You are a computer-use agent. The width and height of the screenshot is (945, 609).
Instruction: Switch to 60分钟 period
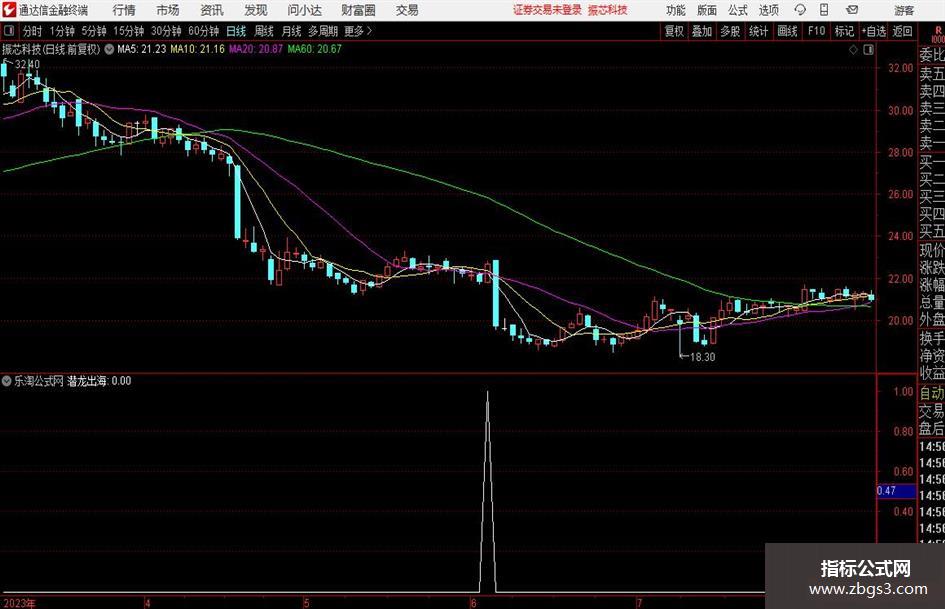tap(203, 31)
